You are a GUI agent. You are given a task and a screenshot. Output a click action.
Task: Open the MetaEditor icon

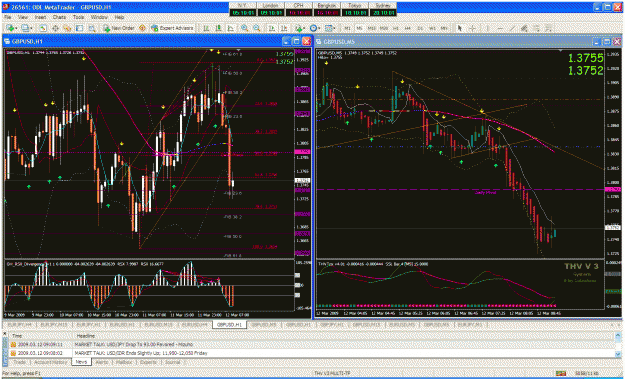(x=142, y=28)
